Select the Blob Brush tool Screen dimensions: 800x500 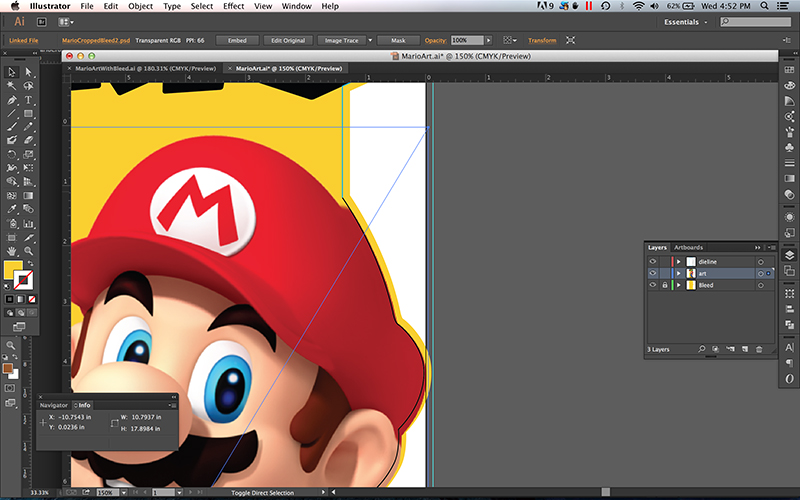(x=12, y=140)
